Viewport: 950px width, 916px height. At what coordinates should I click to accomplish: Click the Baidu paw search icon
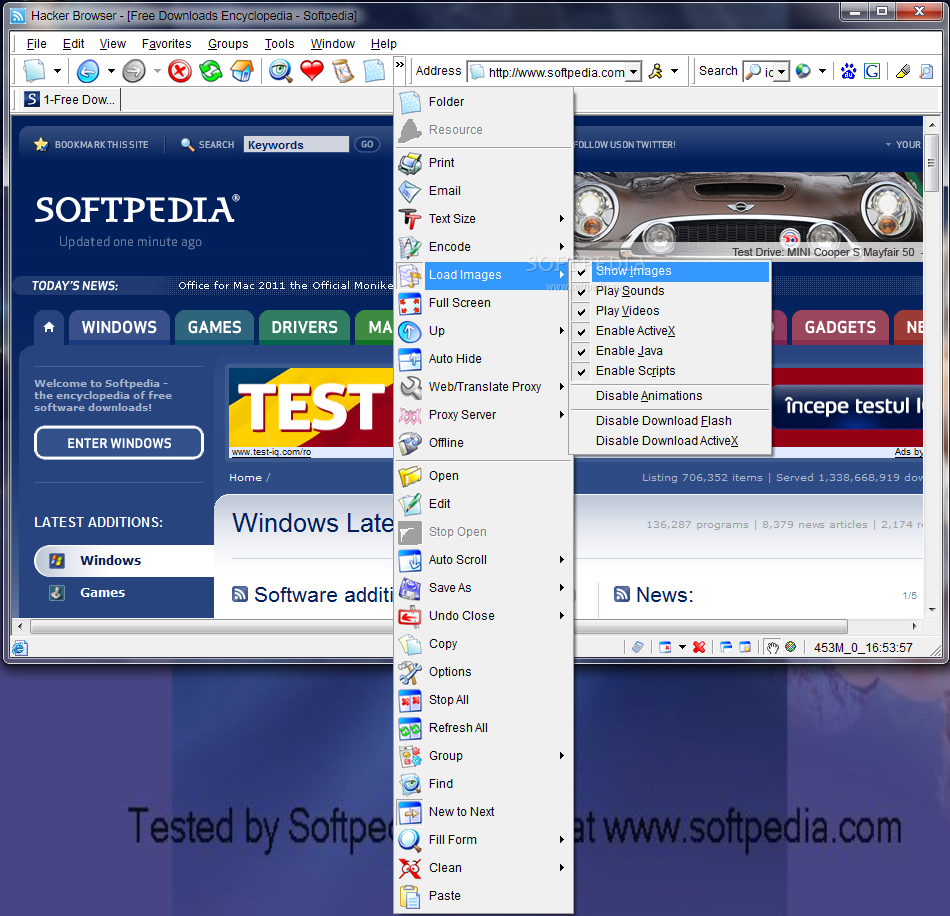point(848,71)
